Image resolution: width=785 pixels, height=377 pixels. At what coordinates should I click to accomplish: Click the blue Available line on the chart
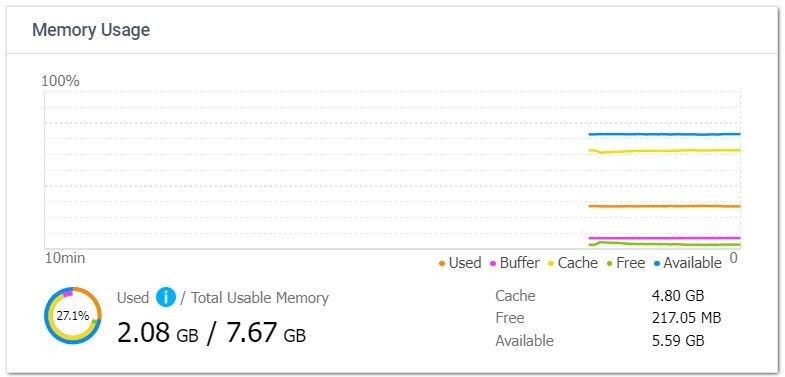click(664, 134)
